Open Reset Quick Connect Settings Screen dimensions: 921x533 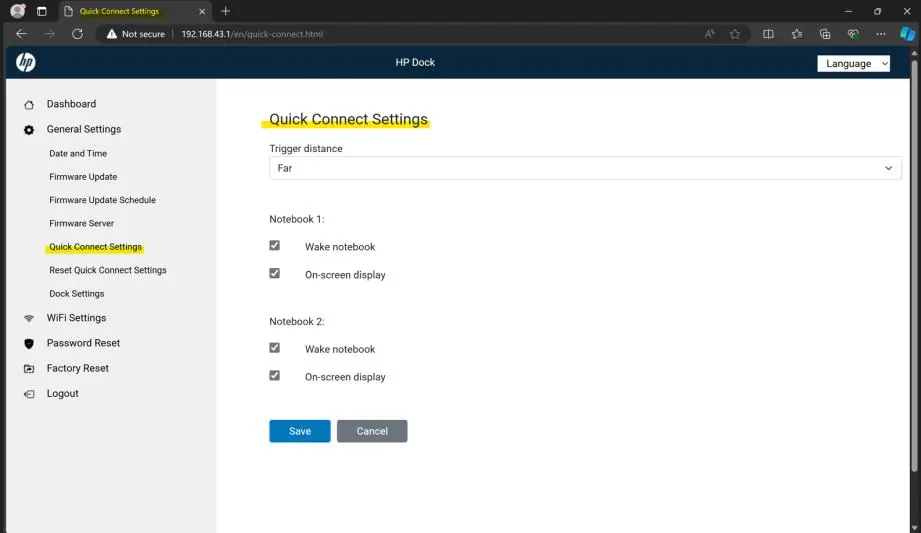pos(107,270)
